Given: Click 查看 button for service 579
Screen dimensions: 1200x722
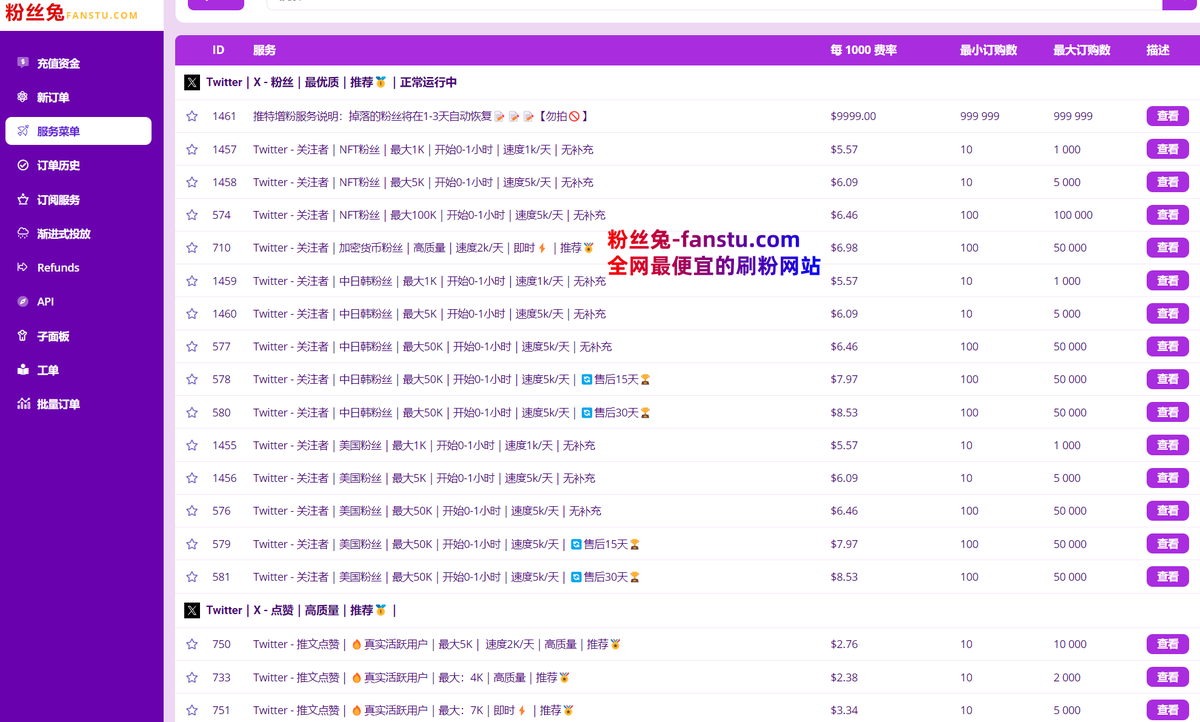Looking at the screenshot, I should (1167, 544).
